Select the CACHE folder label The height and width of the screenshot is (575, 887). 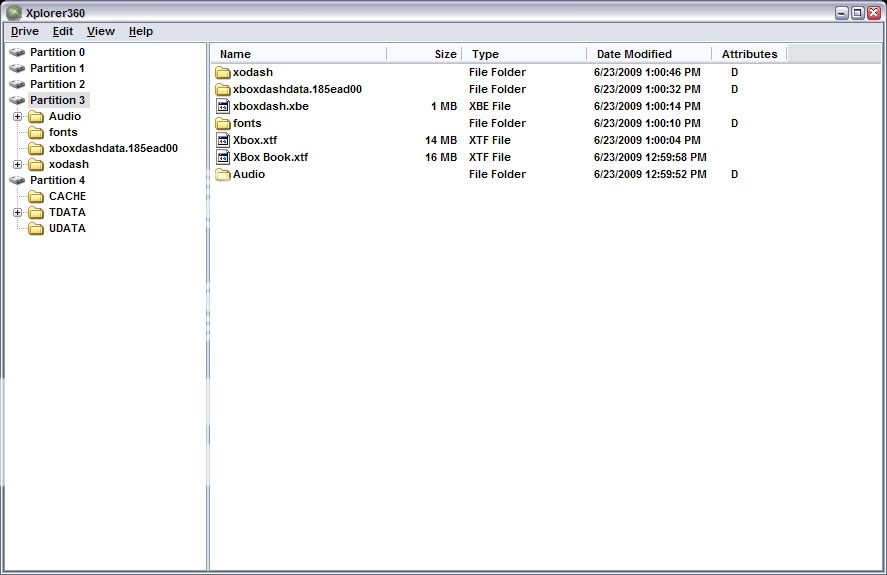(67, 196)
